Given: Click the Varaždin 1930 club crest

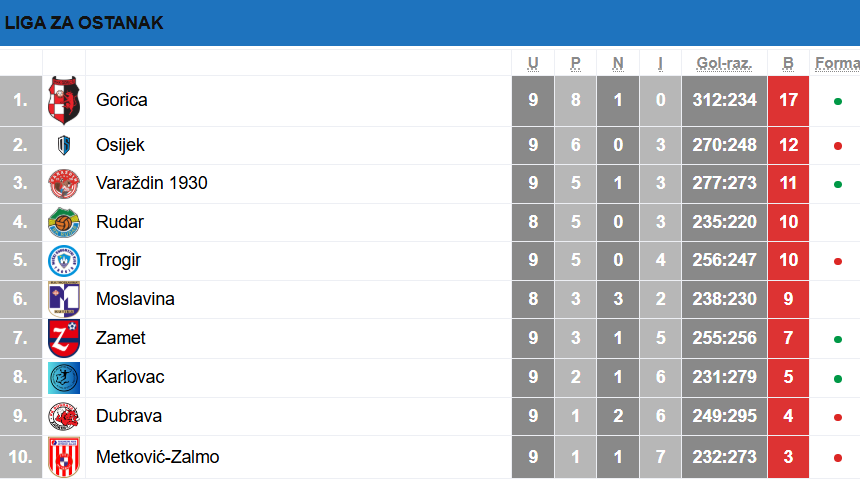Looking at the screenshot, I should coord(64,184).
